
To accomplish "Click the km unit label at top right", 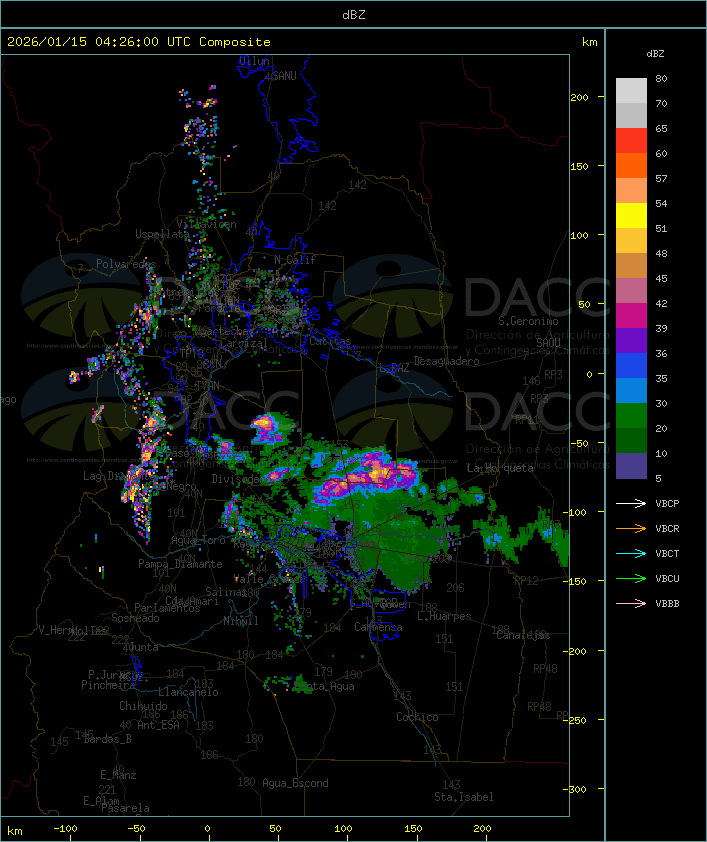I will click(x=589, y=42).
